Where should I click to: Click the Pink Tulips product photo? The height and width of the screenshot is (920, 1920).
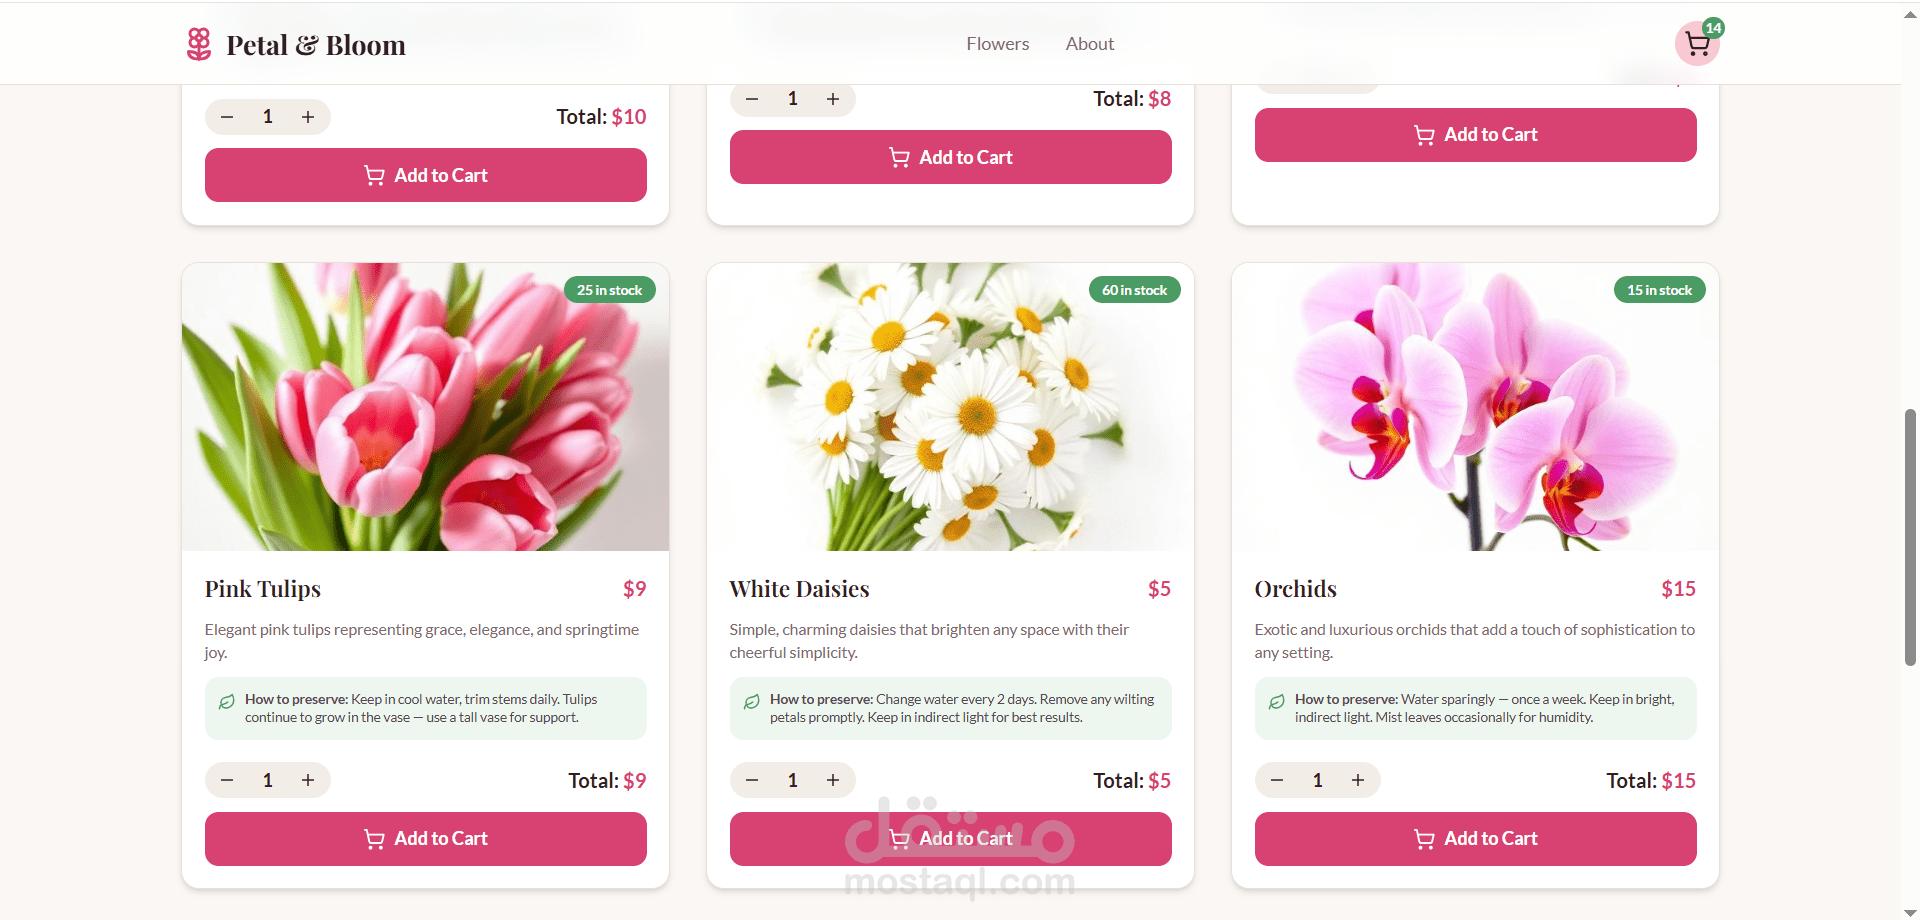[425, 407]
